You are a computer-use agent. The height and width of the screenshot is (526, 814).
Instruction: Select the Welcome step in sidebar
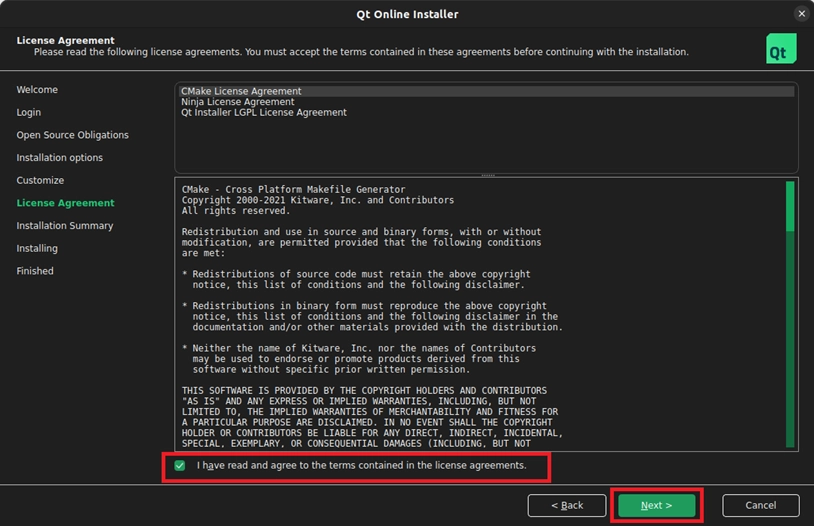[37, 90]
